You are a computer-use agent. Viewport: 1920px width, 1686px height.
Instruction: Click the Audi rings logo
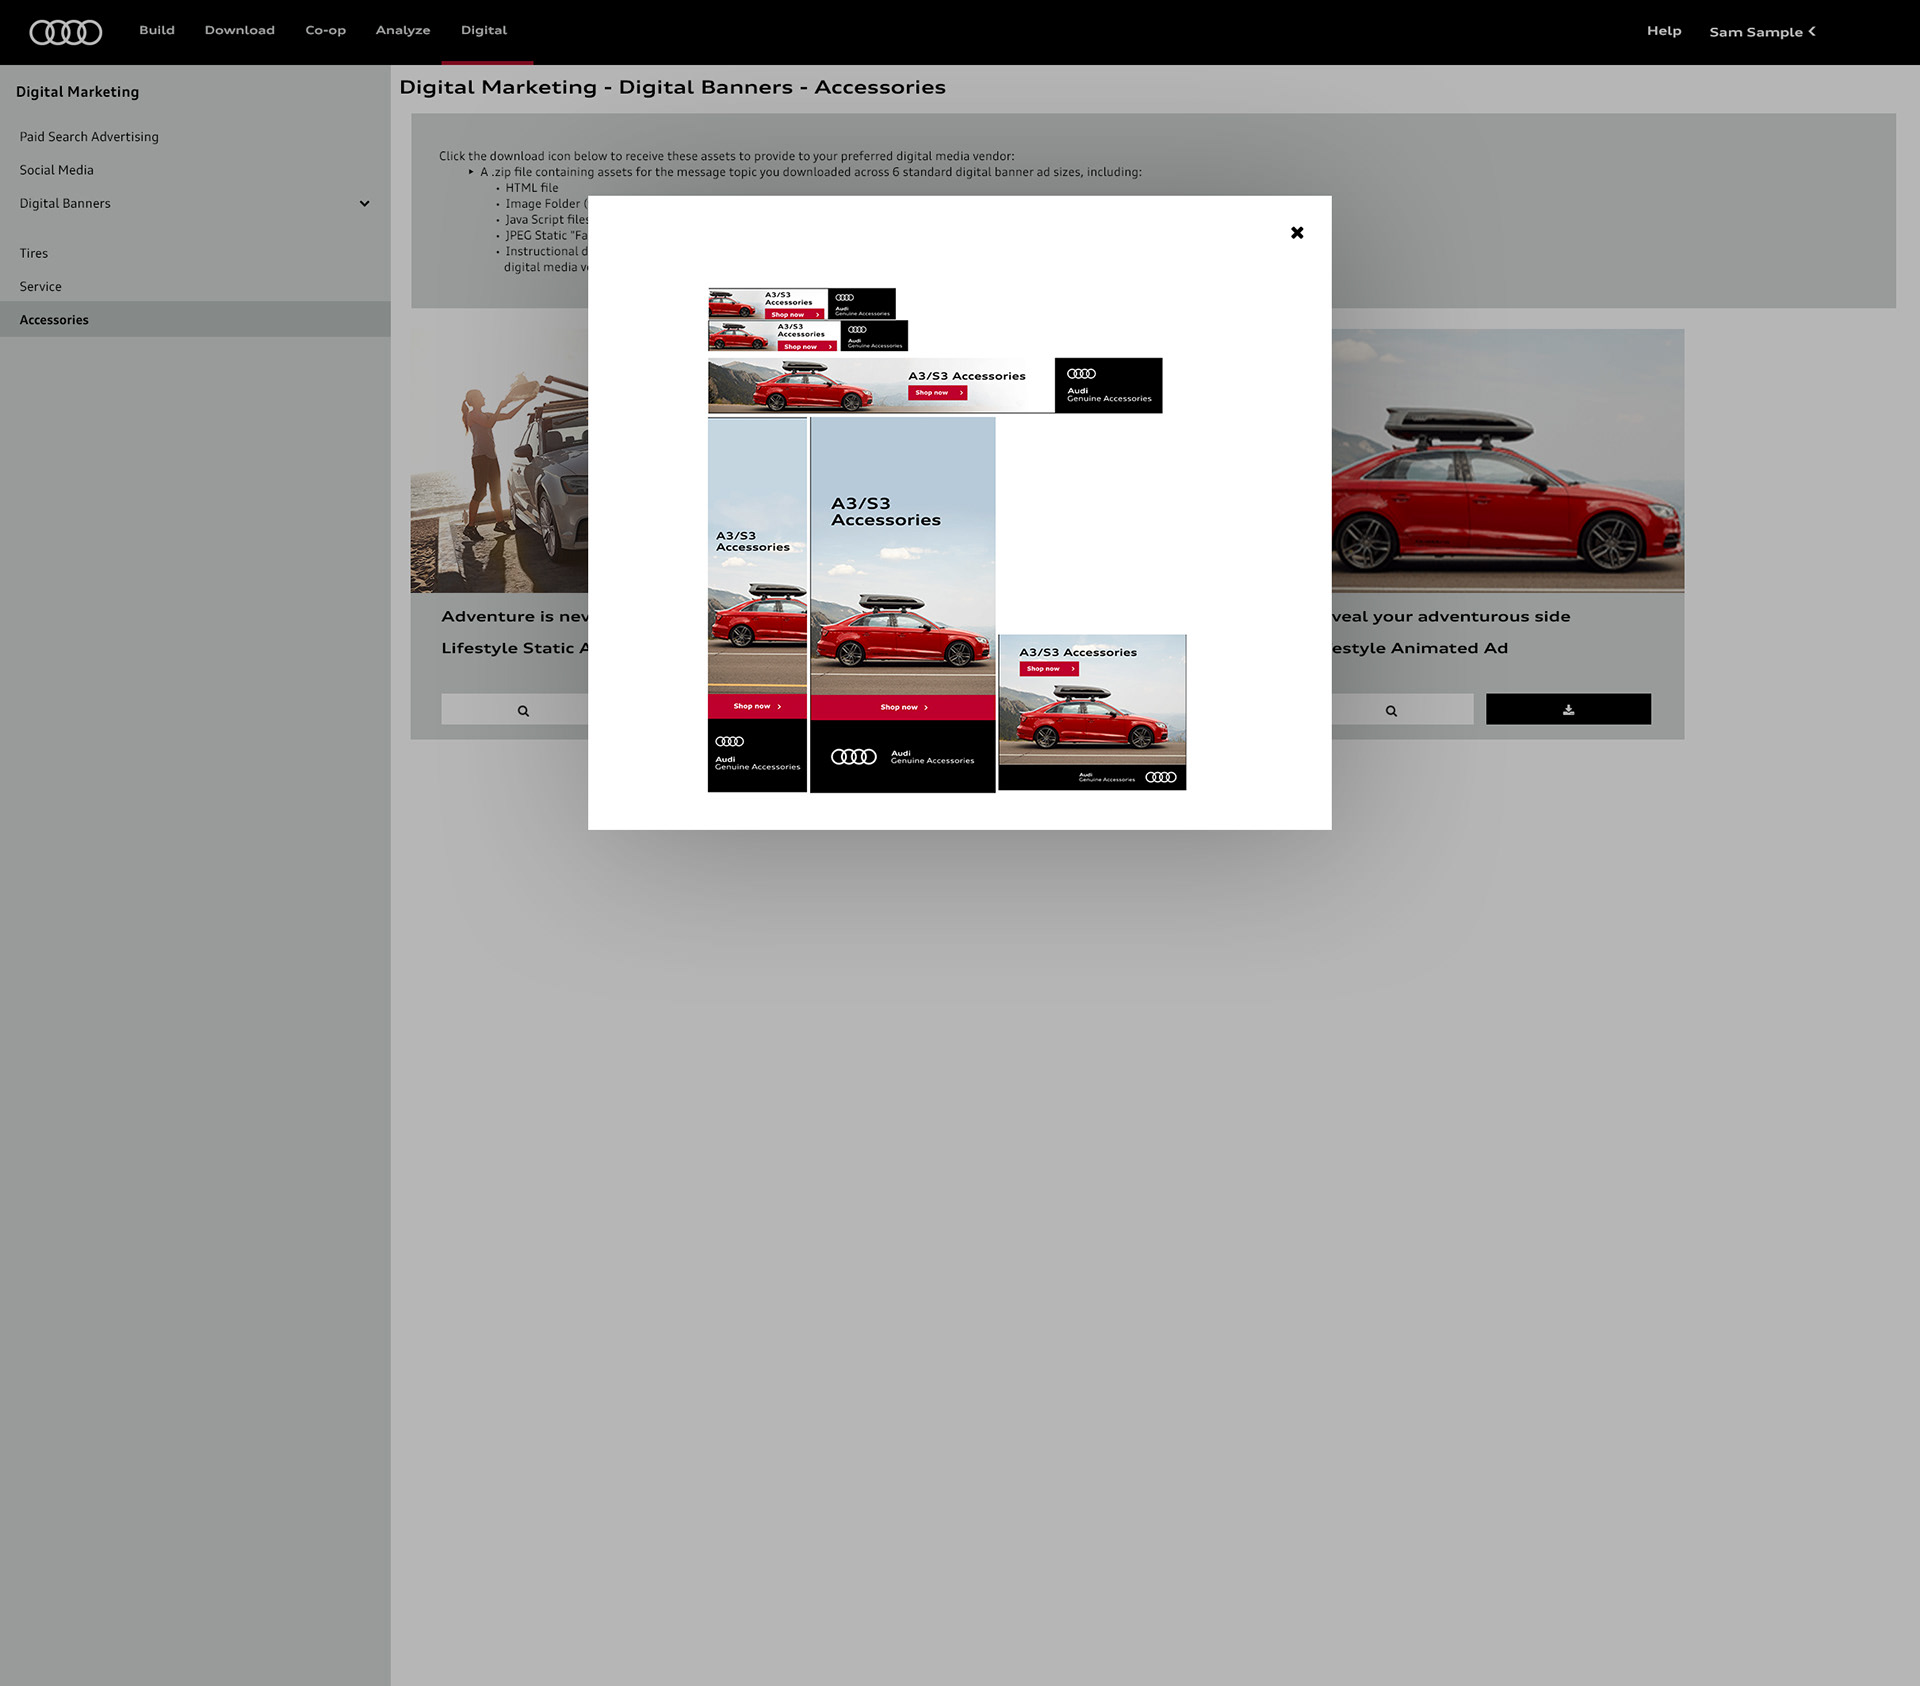[65, 32]
